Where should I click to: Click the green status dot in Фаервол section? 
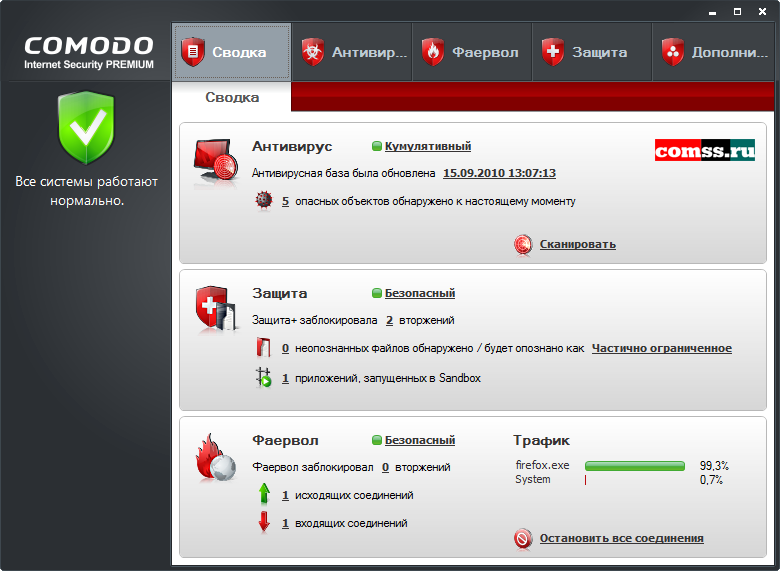click(377, 440)
